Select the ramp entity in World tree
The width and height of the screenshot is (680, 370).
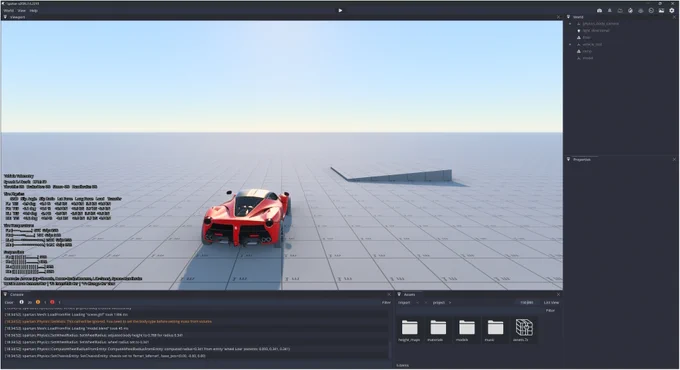pos(587,51)
